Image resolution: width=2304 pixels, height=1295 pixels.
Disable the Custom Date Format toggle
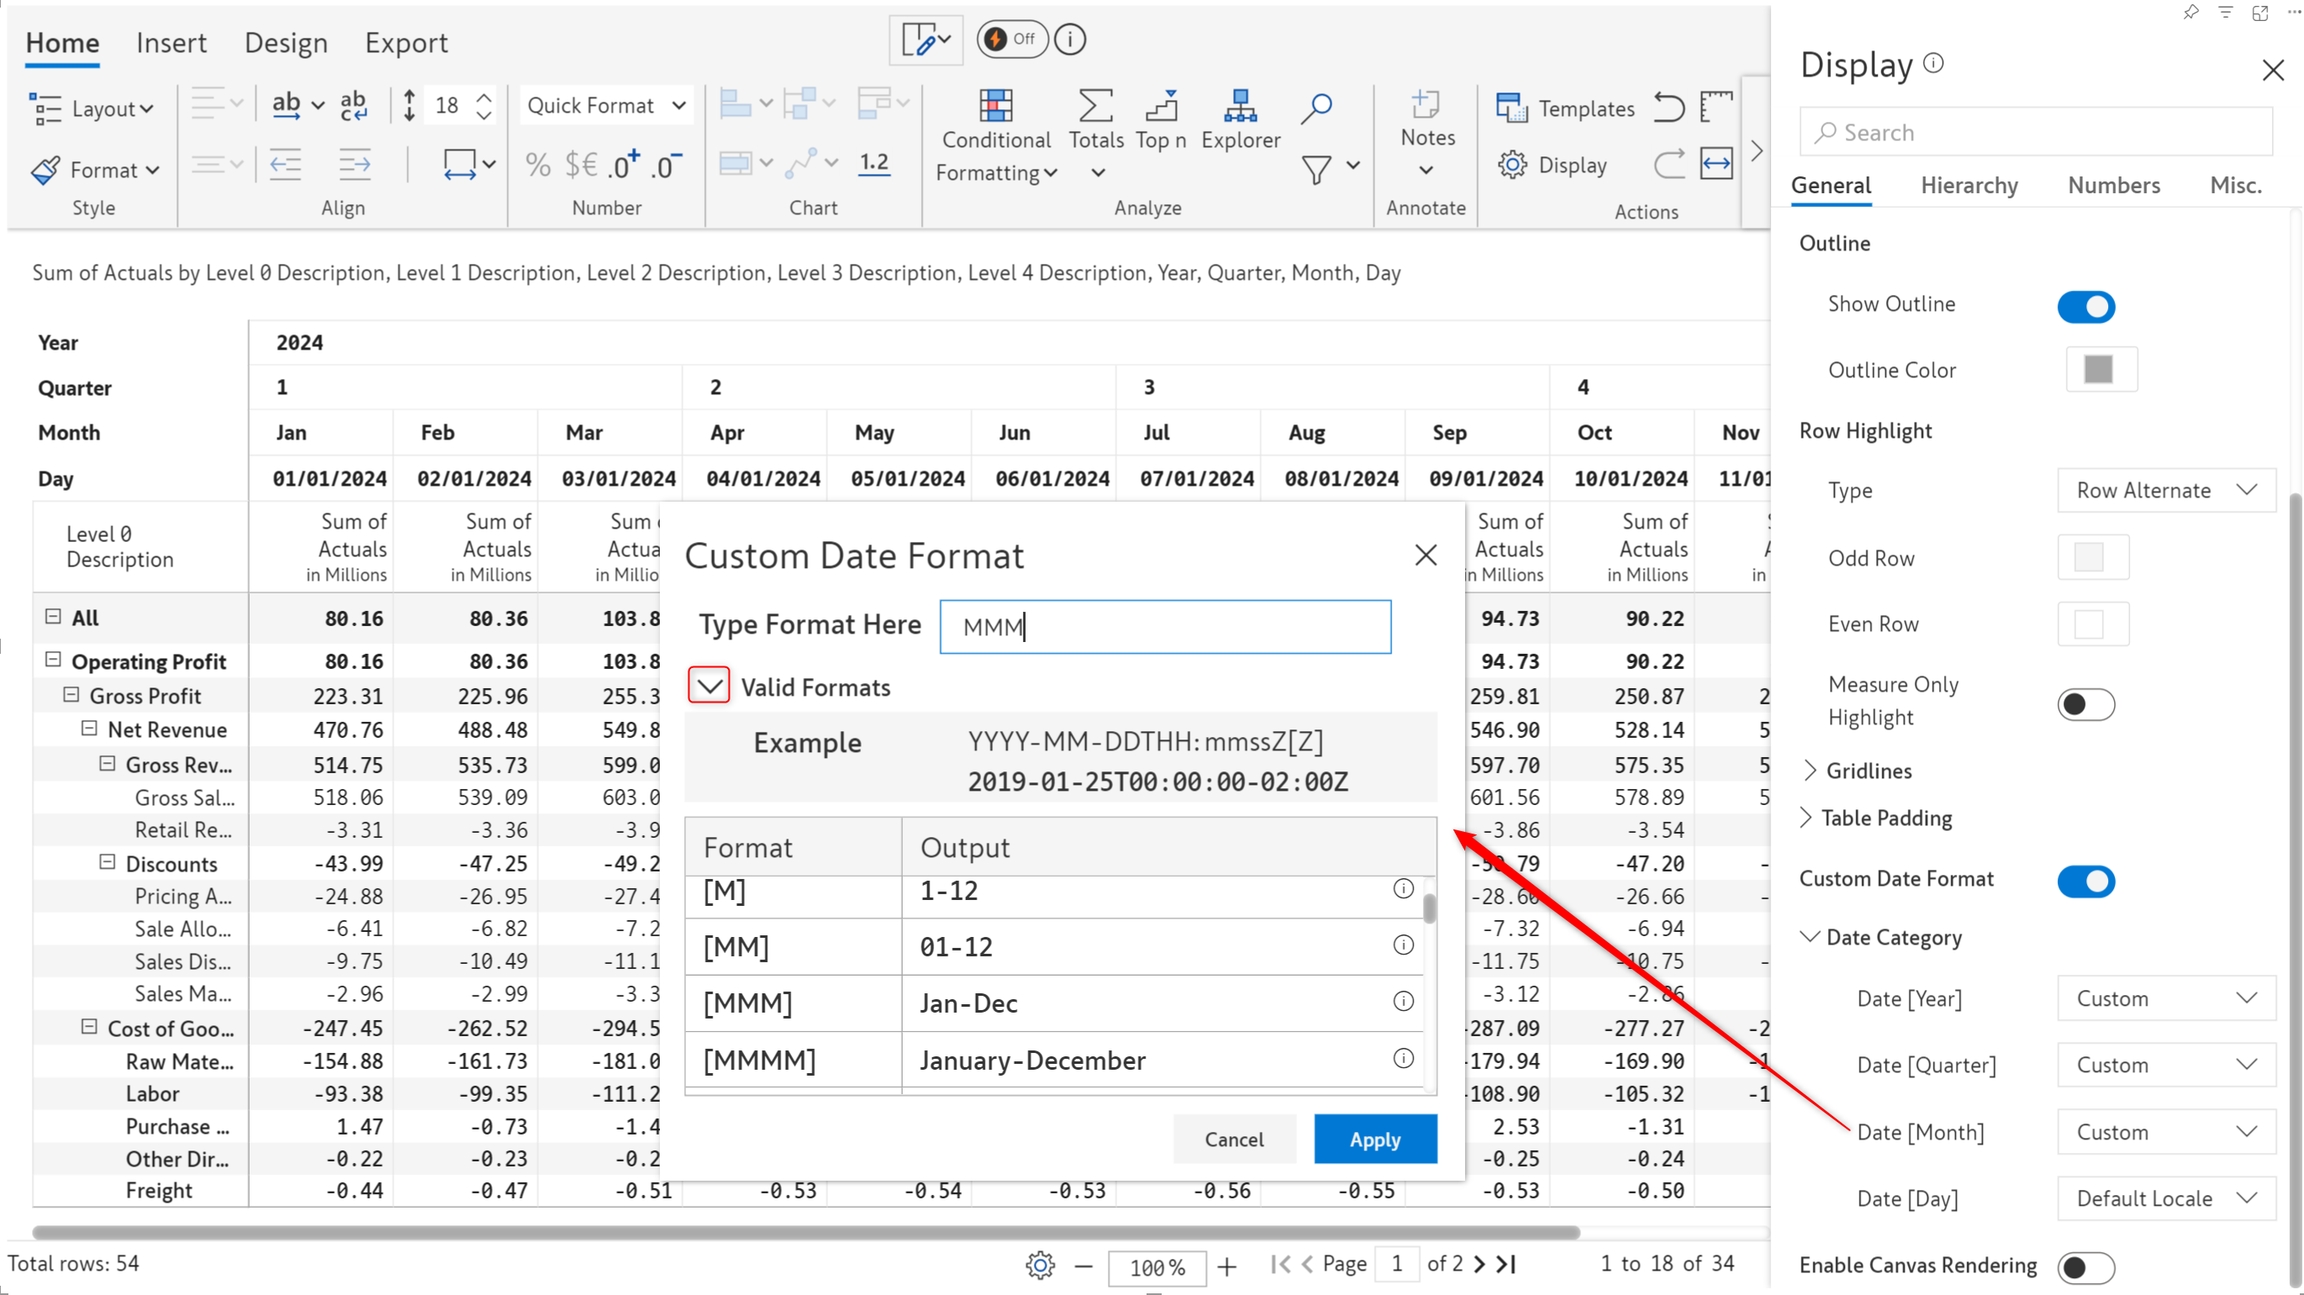point(2085,881)
